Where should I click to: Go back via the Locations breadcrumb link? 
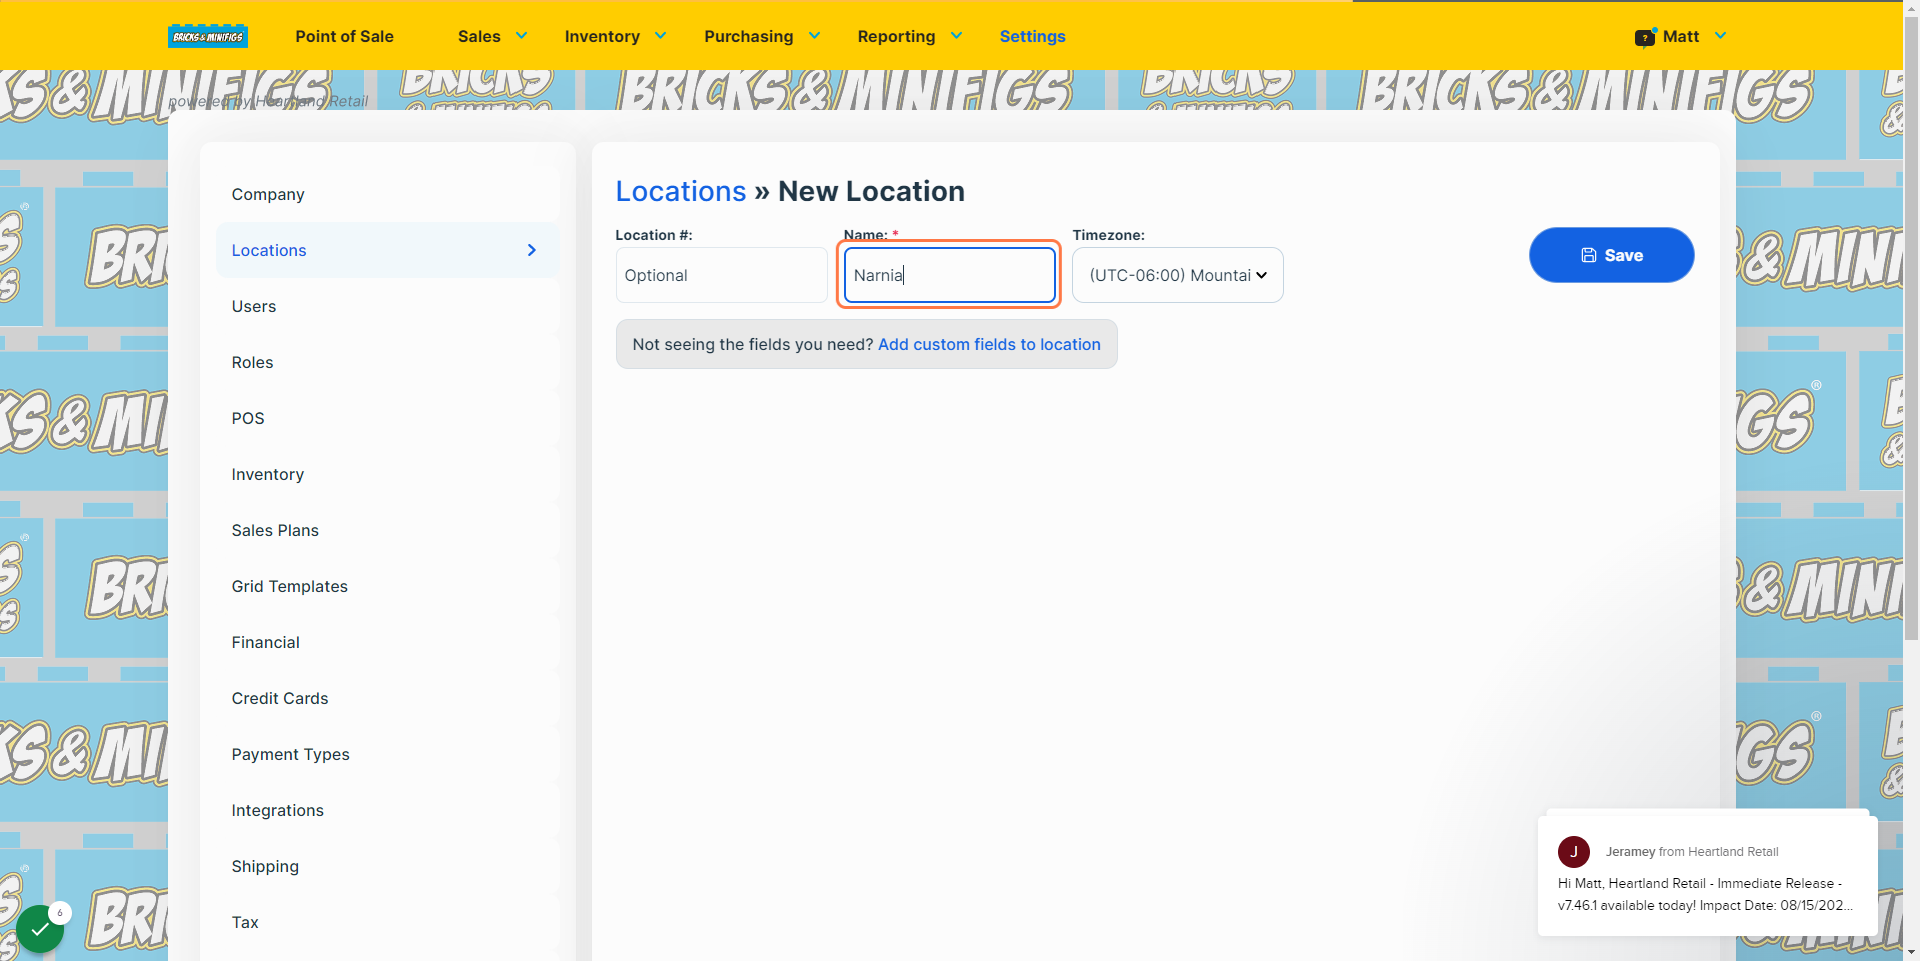[681, 191]
